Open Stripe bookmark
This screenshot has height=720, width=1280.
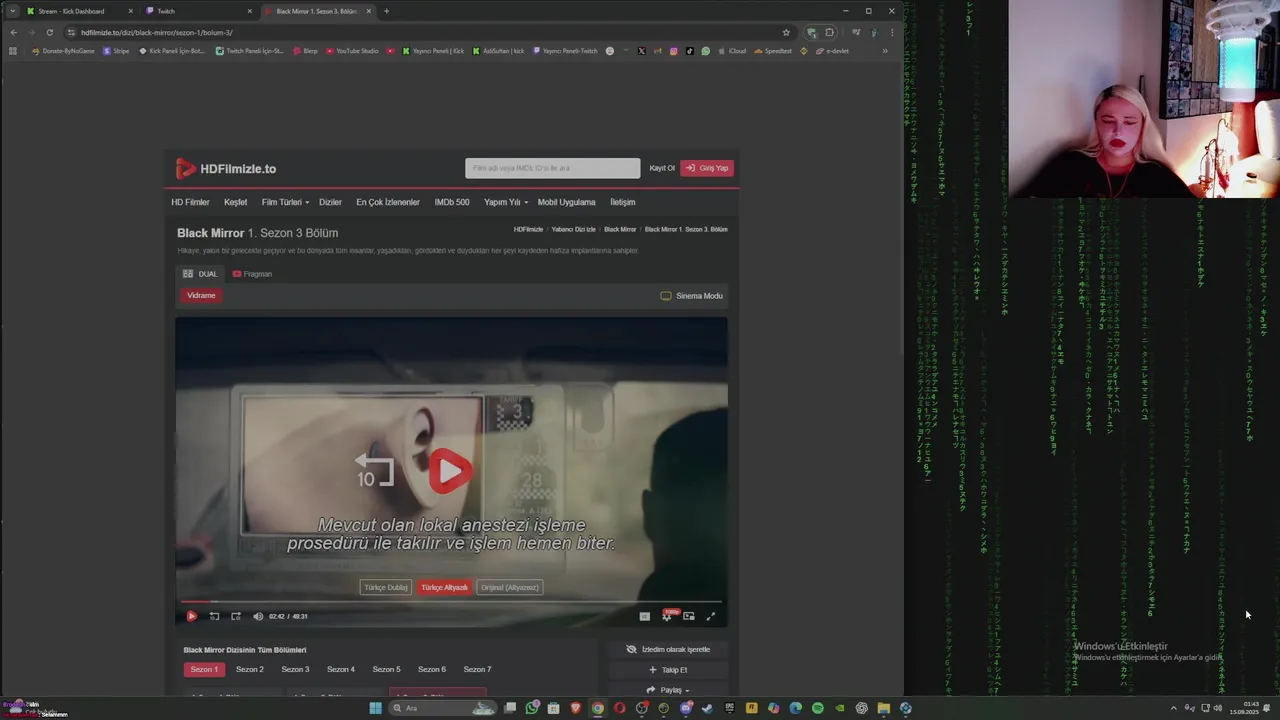tap(116, 51)
